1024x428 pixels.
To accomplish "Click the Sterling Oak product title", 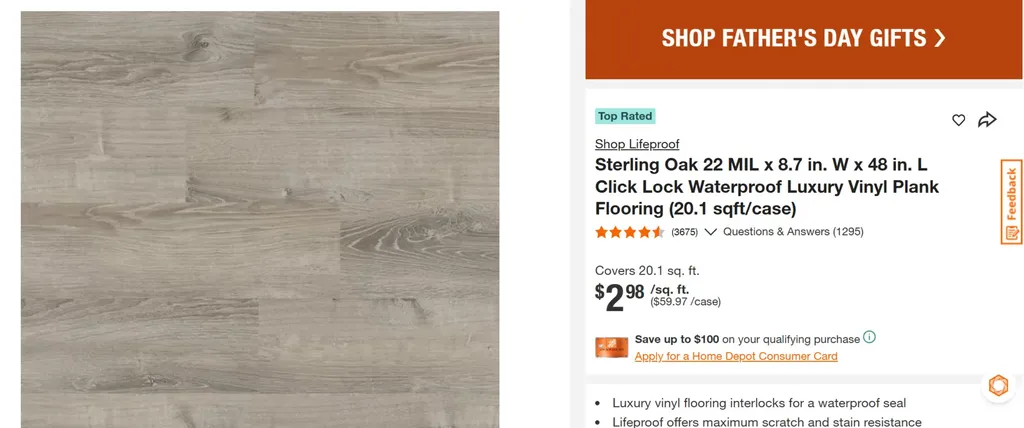I will coord(767,186).
